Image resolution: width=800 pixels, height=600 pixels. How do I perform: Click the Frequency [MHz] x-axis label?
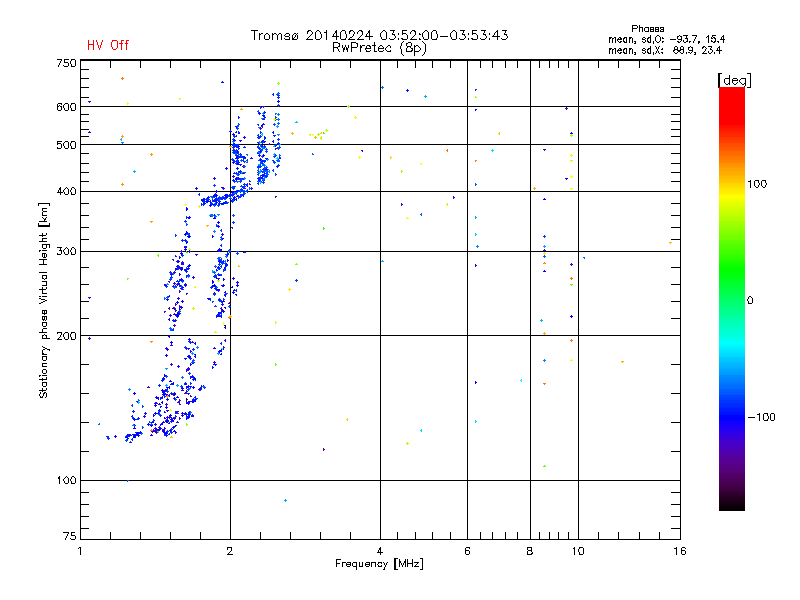coord(379,565)
